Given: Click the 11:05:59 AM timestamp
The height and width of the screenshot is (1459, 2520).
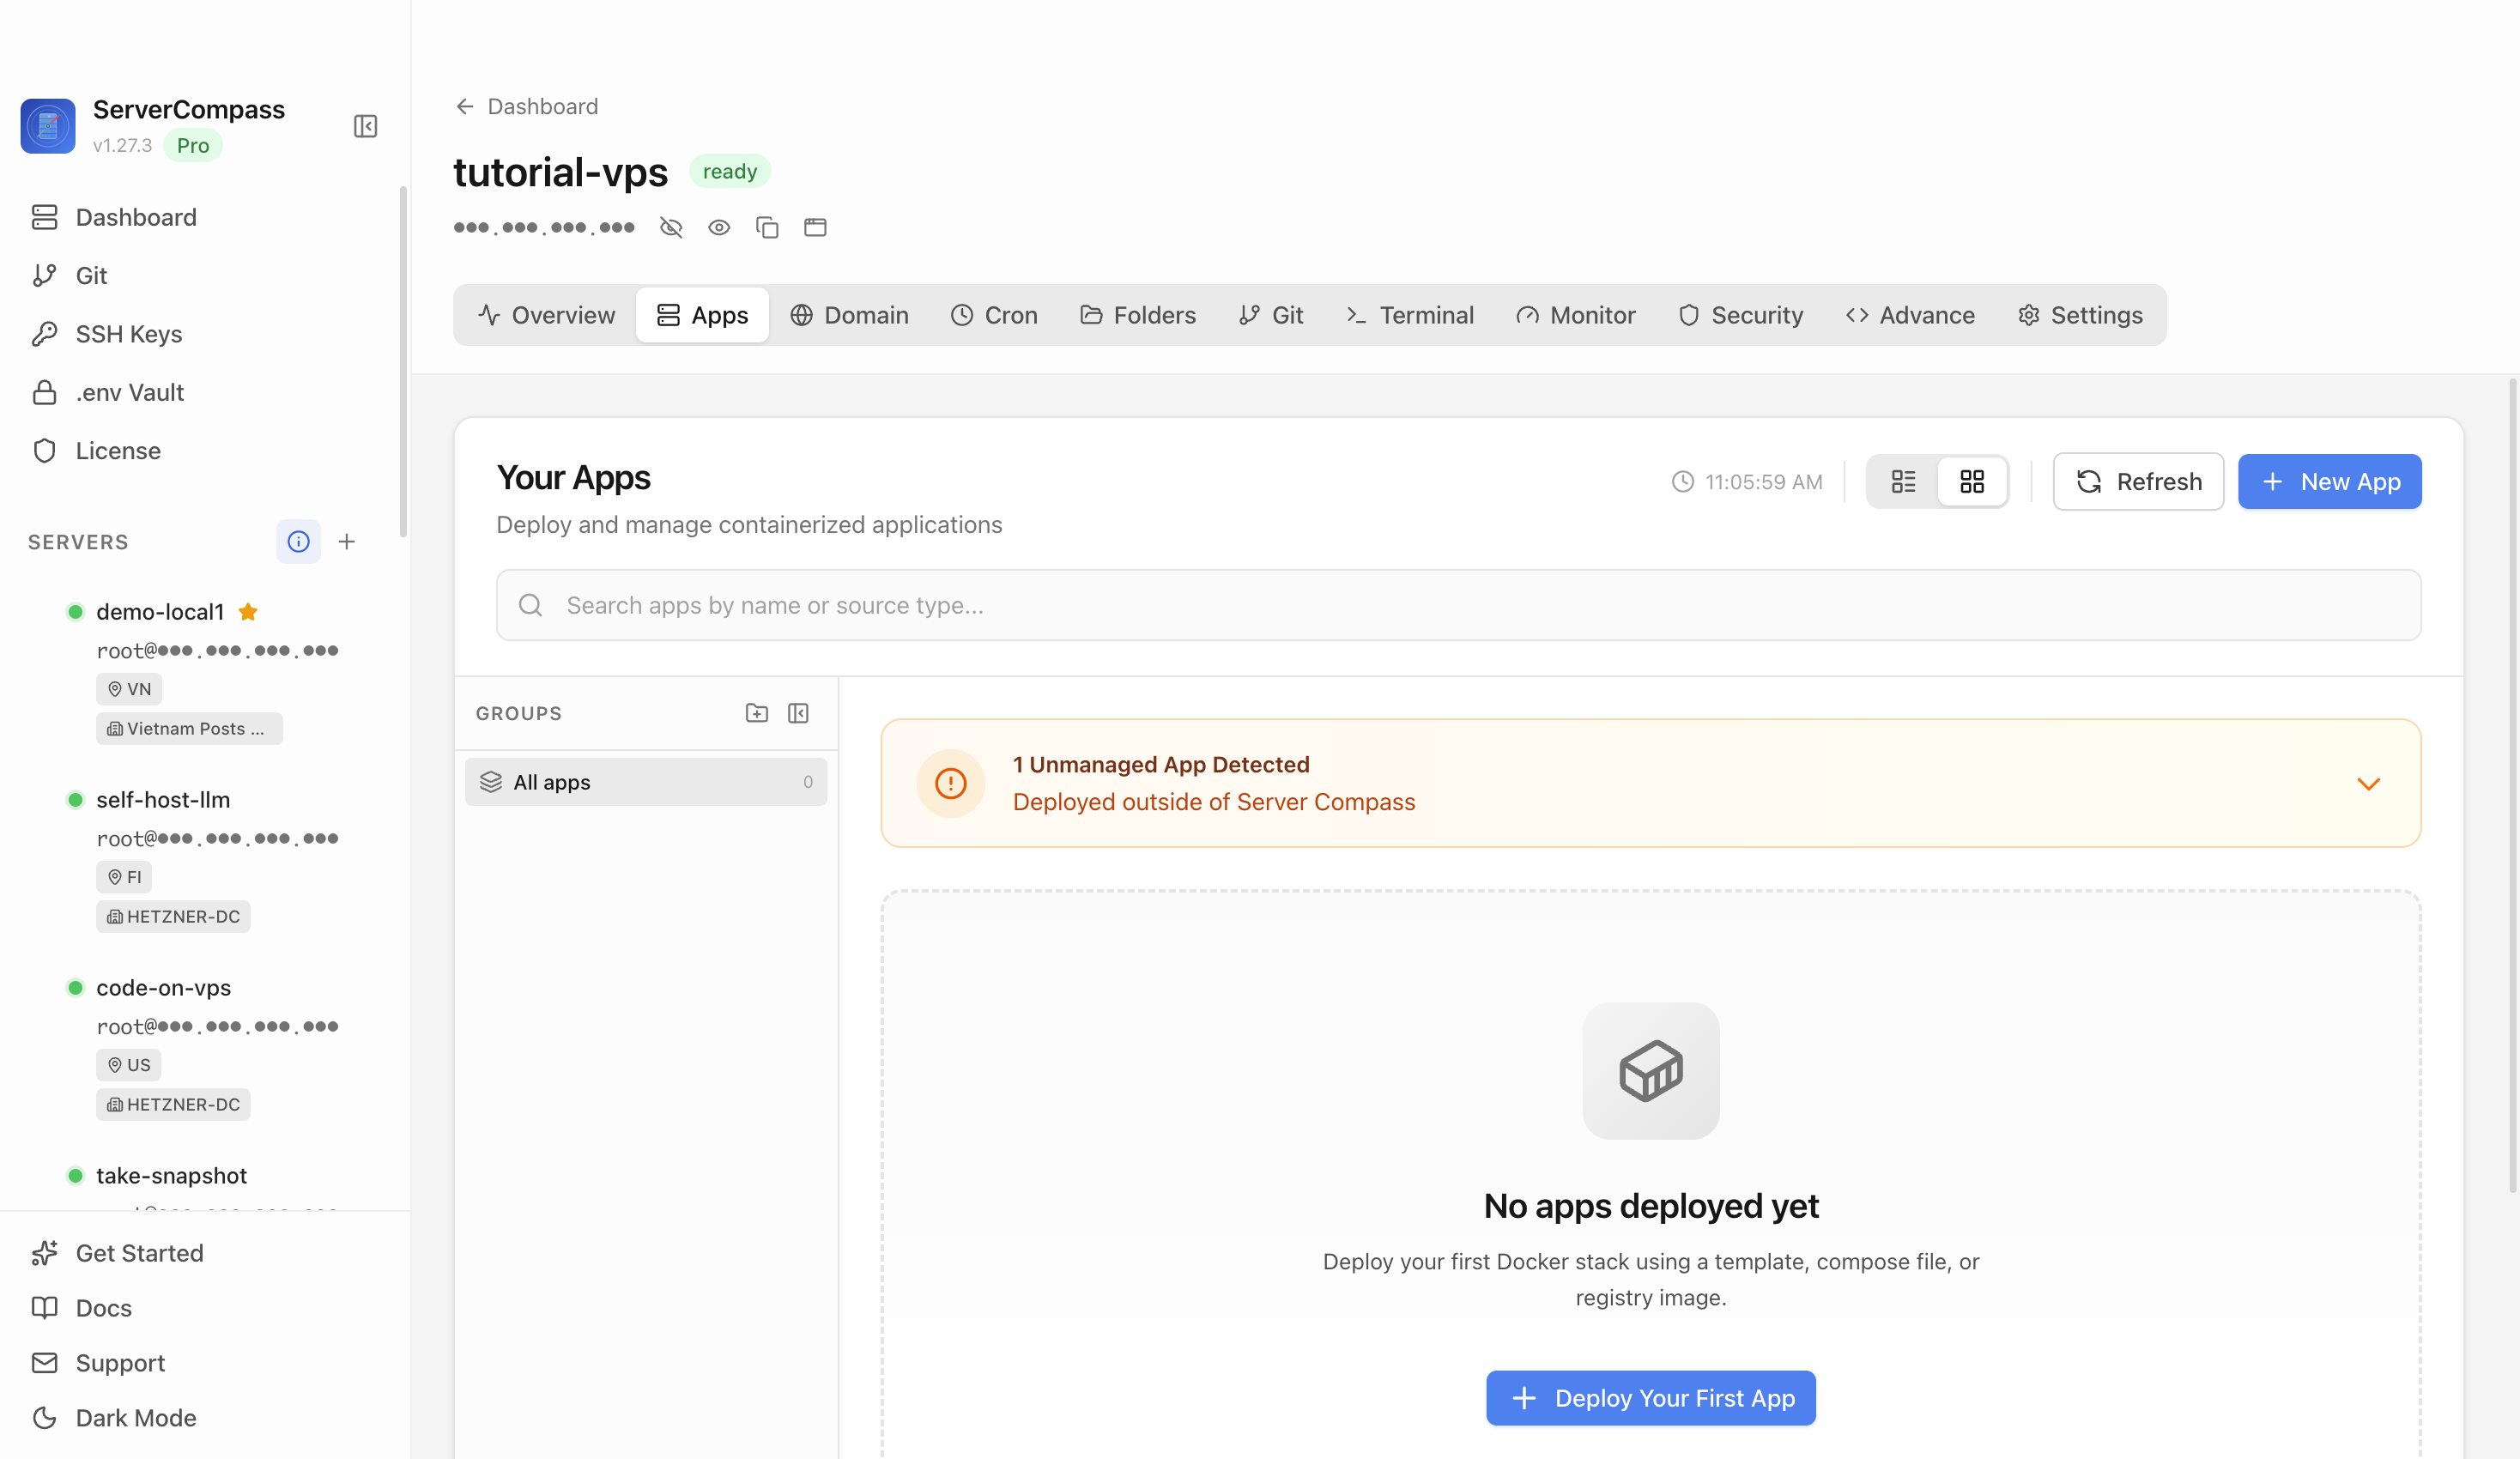Looking at the screenshot, I should click(1747, 482).
